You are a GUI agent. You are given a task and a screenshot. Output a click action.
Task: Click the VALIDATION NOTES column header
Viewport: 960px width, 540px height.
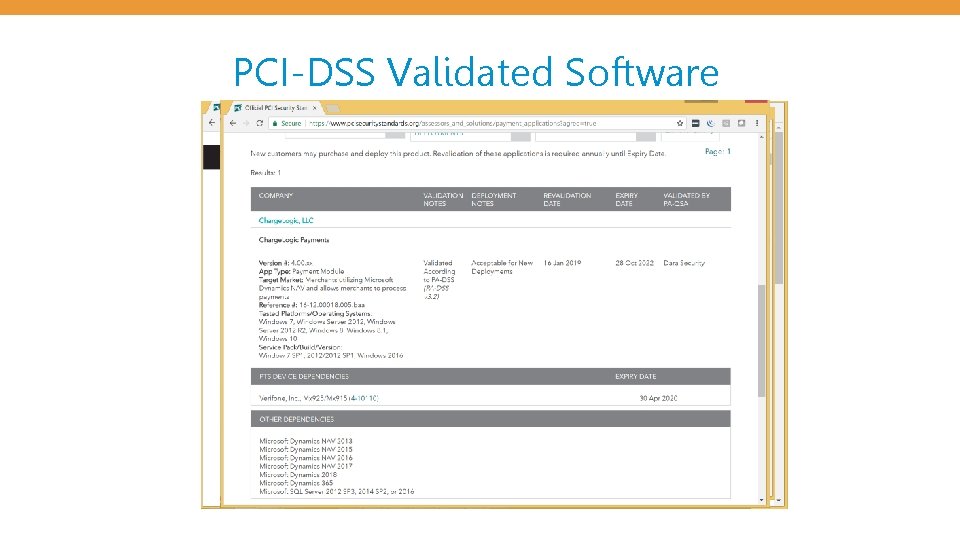[x=443, y=199]
